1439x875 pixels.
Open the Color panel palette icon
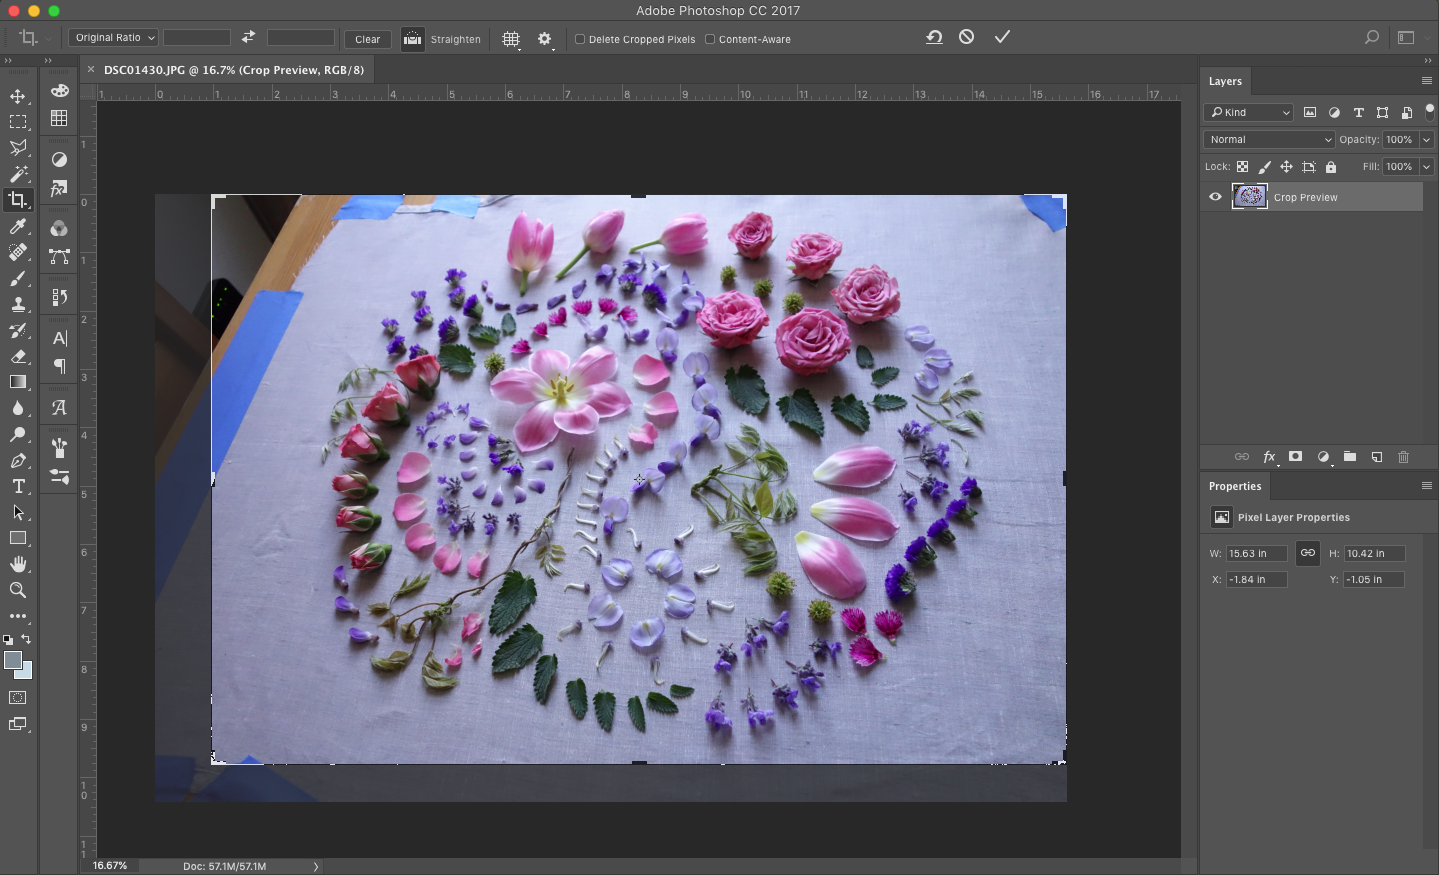click(x=59, y=91)
